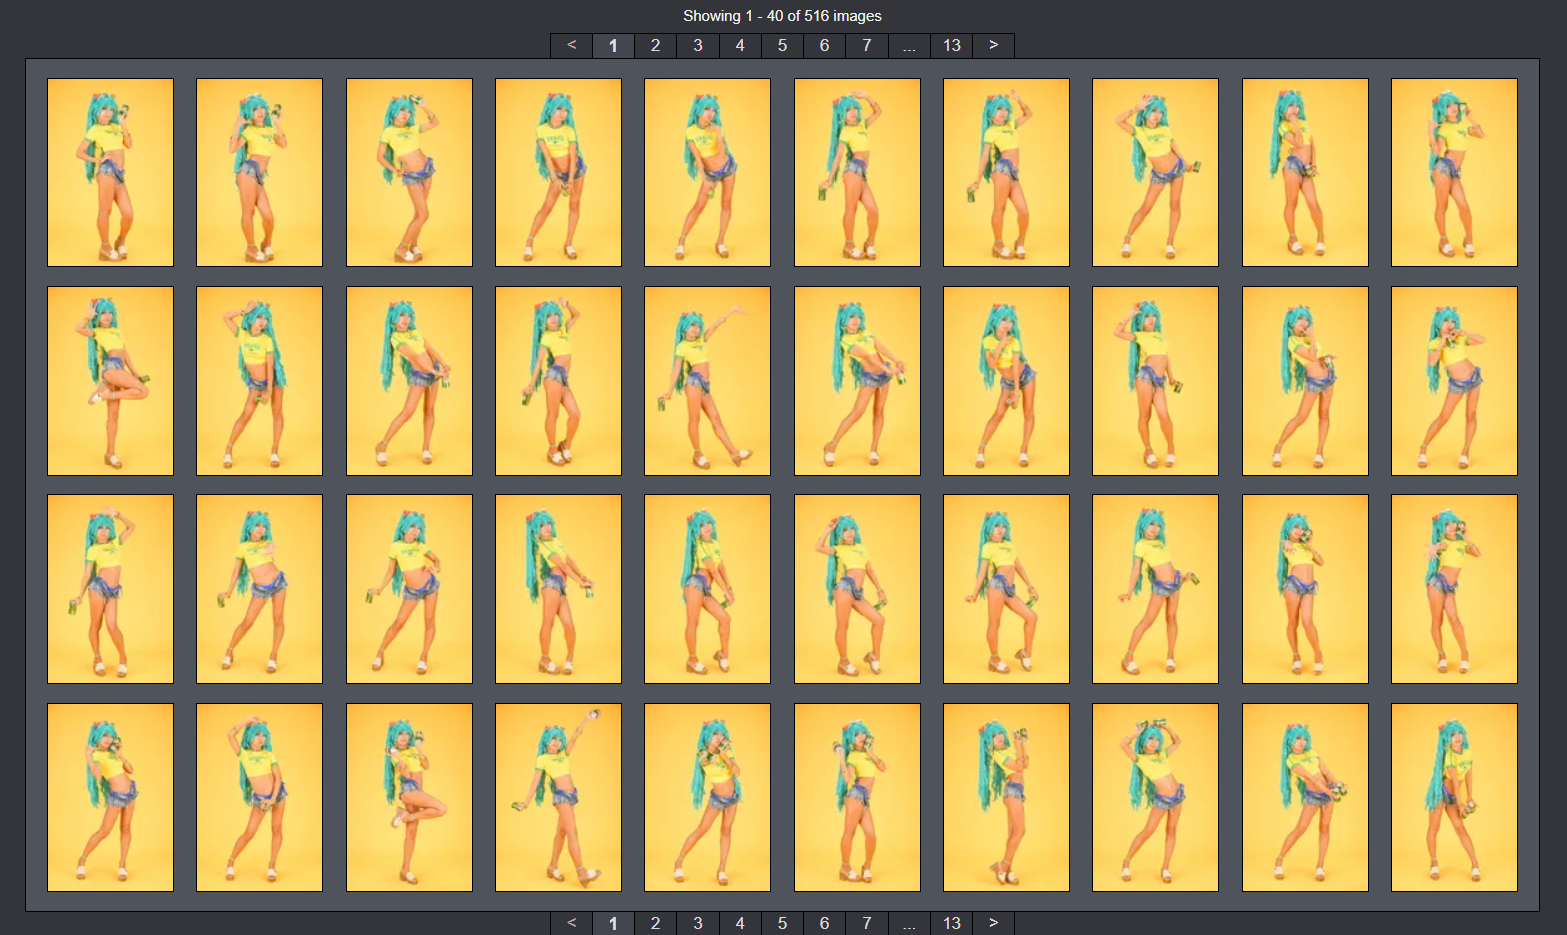1567x935 pixels.
Task: Open fourth thumbnail in bottom row, arm raised high
Action: [x=558, y=797]
